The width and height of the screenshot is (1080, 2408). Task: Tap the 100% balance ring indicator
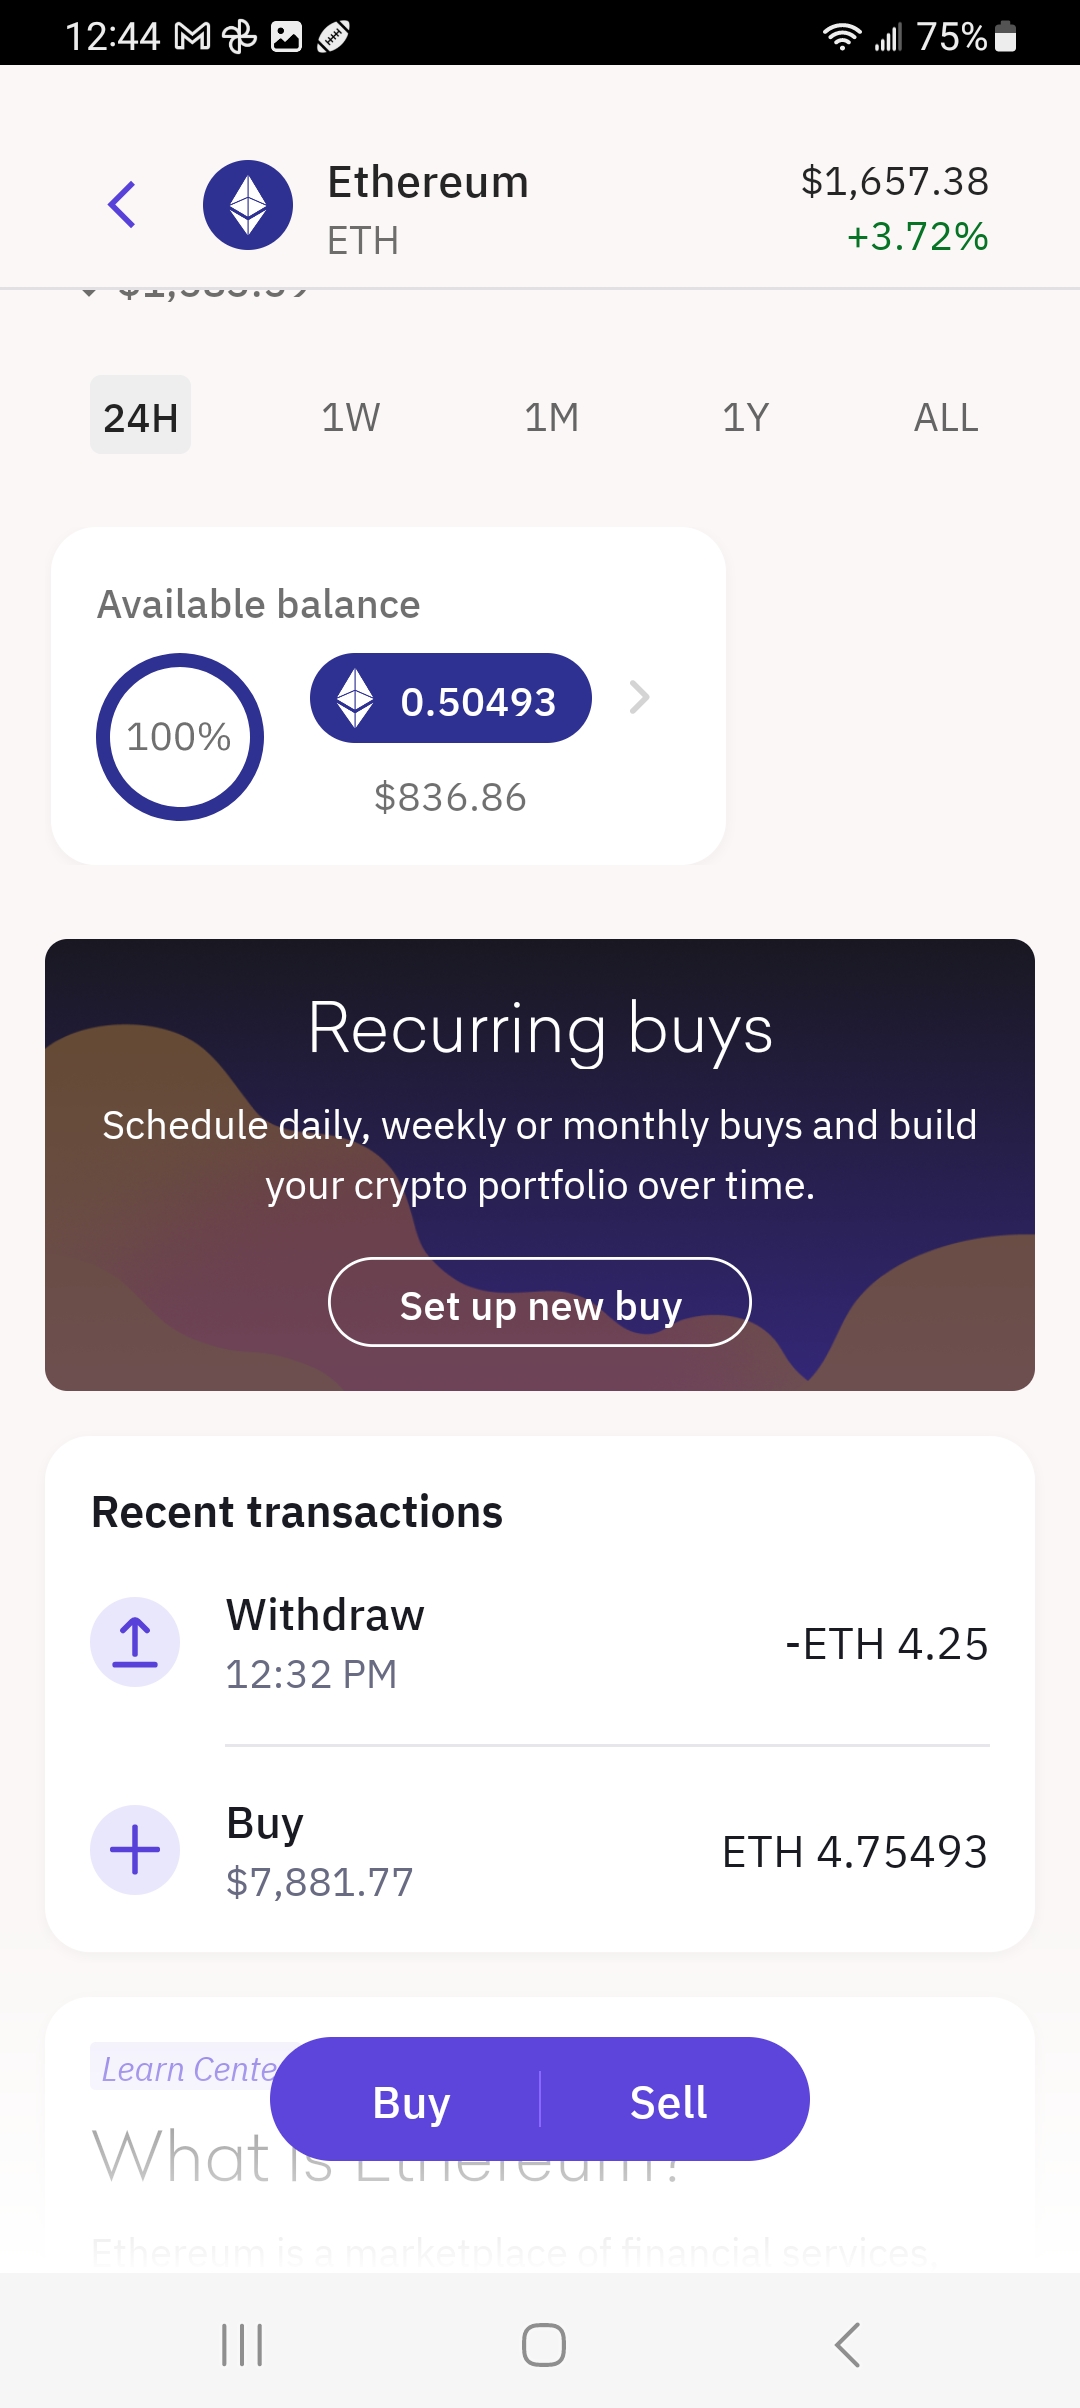[180, 737]
